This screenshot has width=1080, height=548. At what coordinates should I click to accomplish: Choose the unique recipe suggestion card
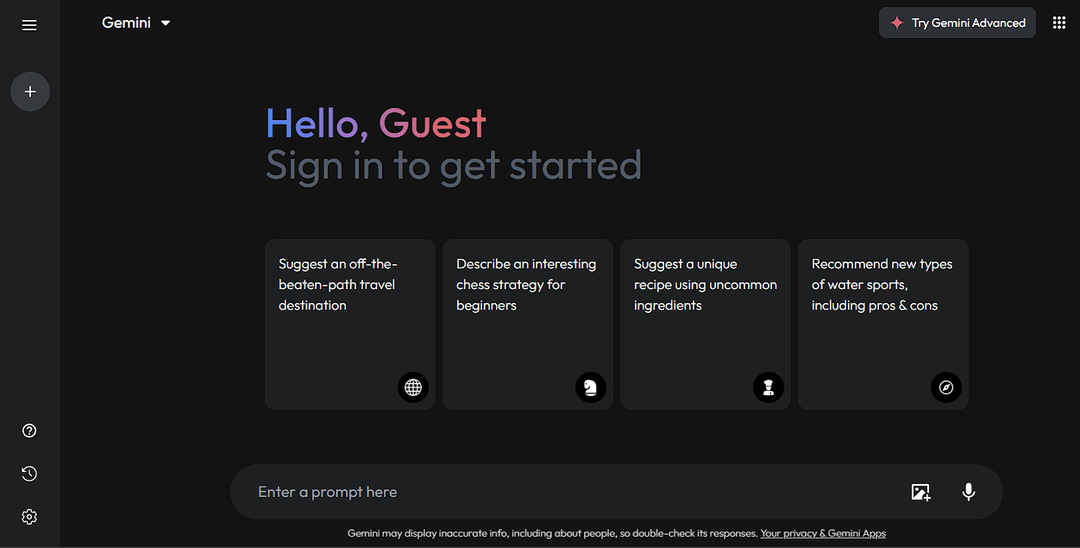click(705, 310)
